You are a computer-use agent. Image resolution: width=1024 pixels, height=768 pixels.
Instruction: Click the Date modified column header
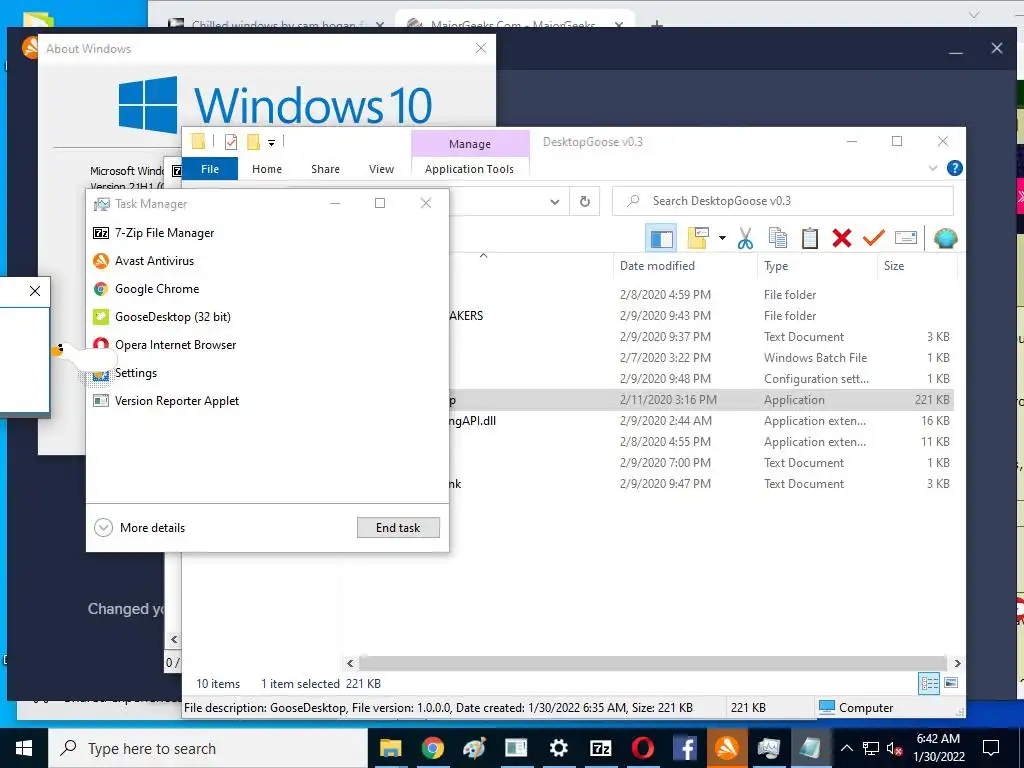tap(657, 266)
